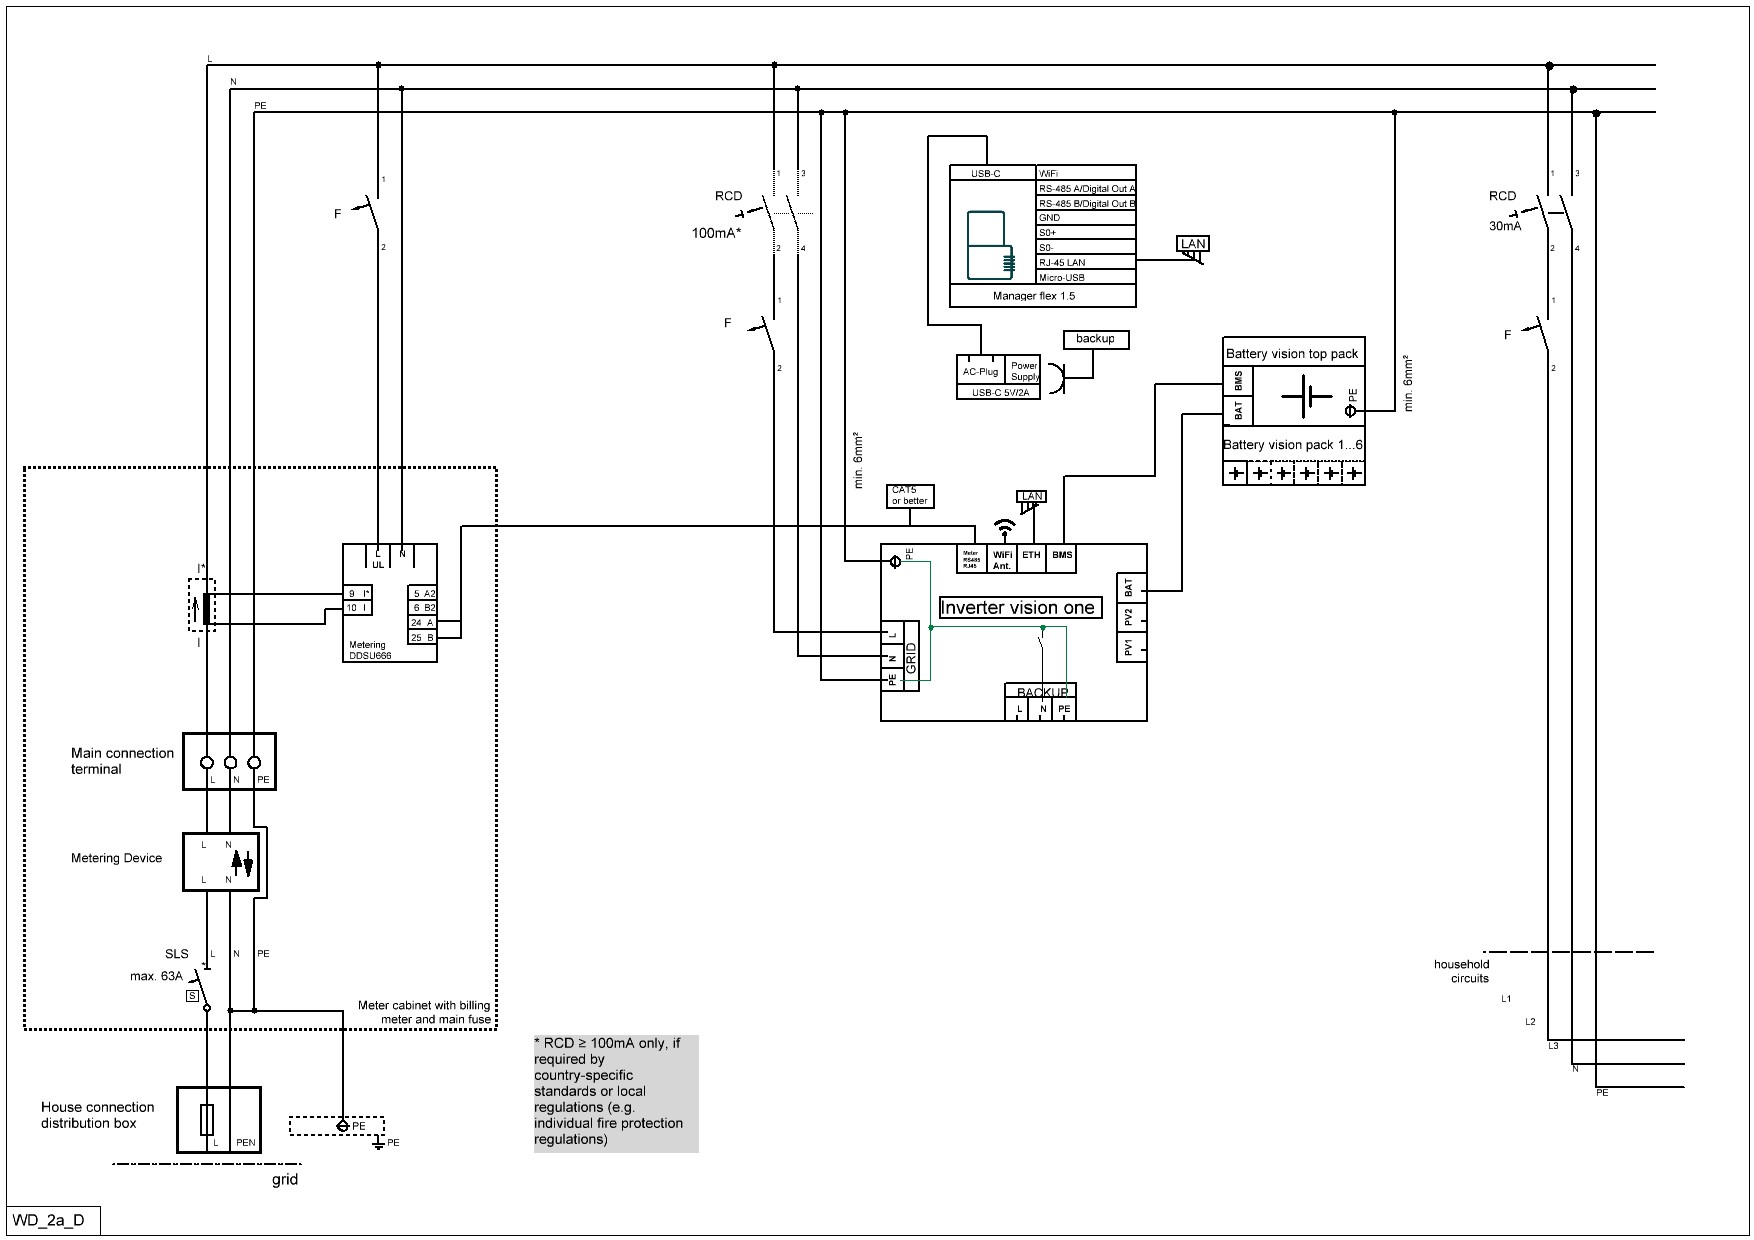This screenshot has width=1754, height=1240.
Task: Click the PE terminal circle on Battery top pack
Action: point(1350,410)
